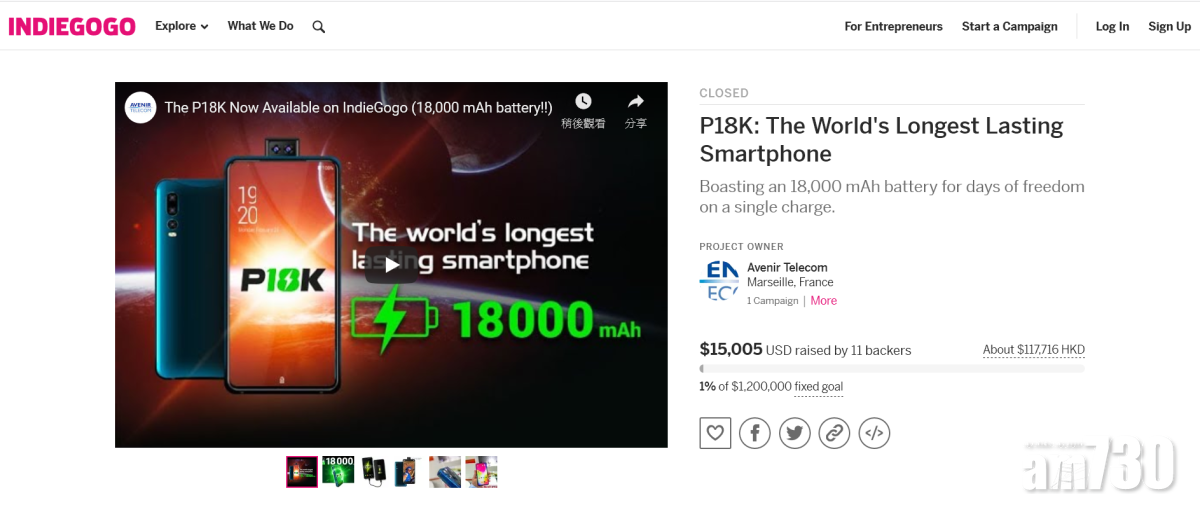Share campaign on Twitter
1200x512 pixels.
794,433
